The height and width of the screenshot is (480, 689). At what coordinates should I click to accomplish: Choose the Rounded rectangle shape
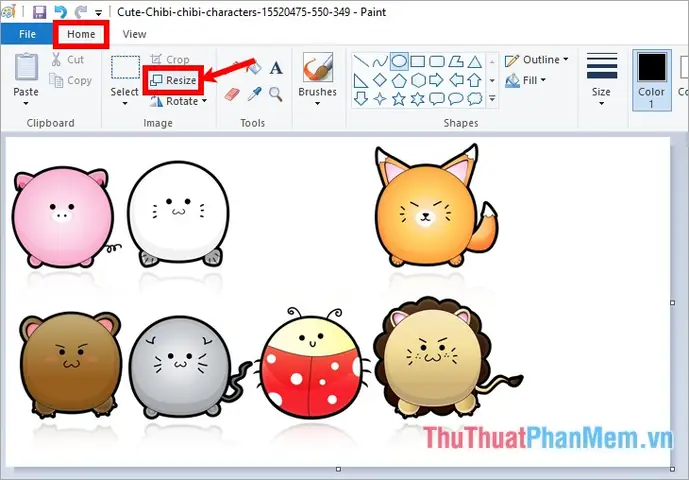point(436,62)
